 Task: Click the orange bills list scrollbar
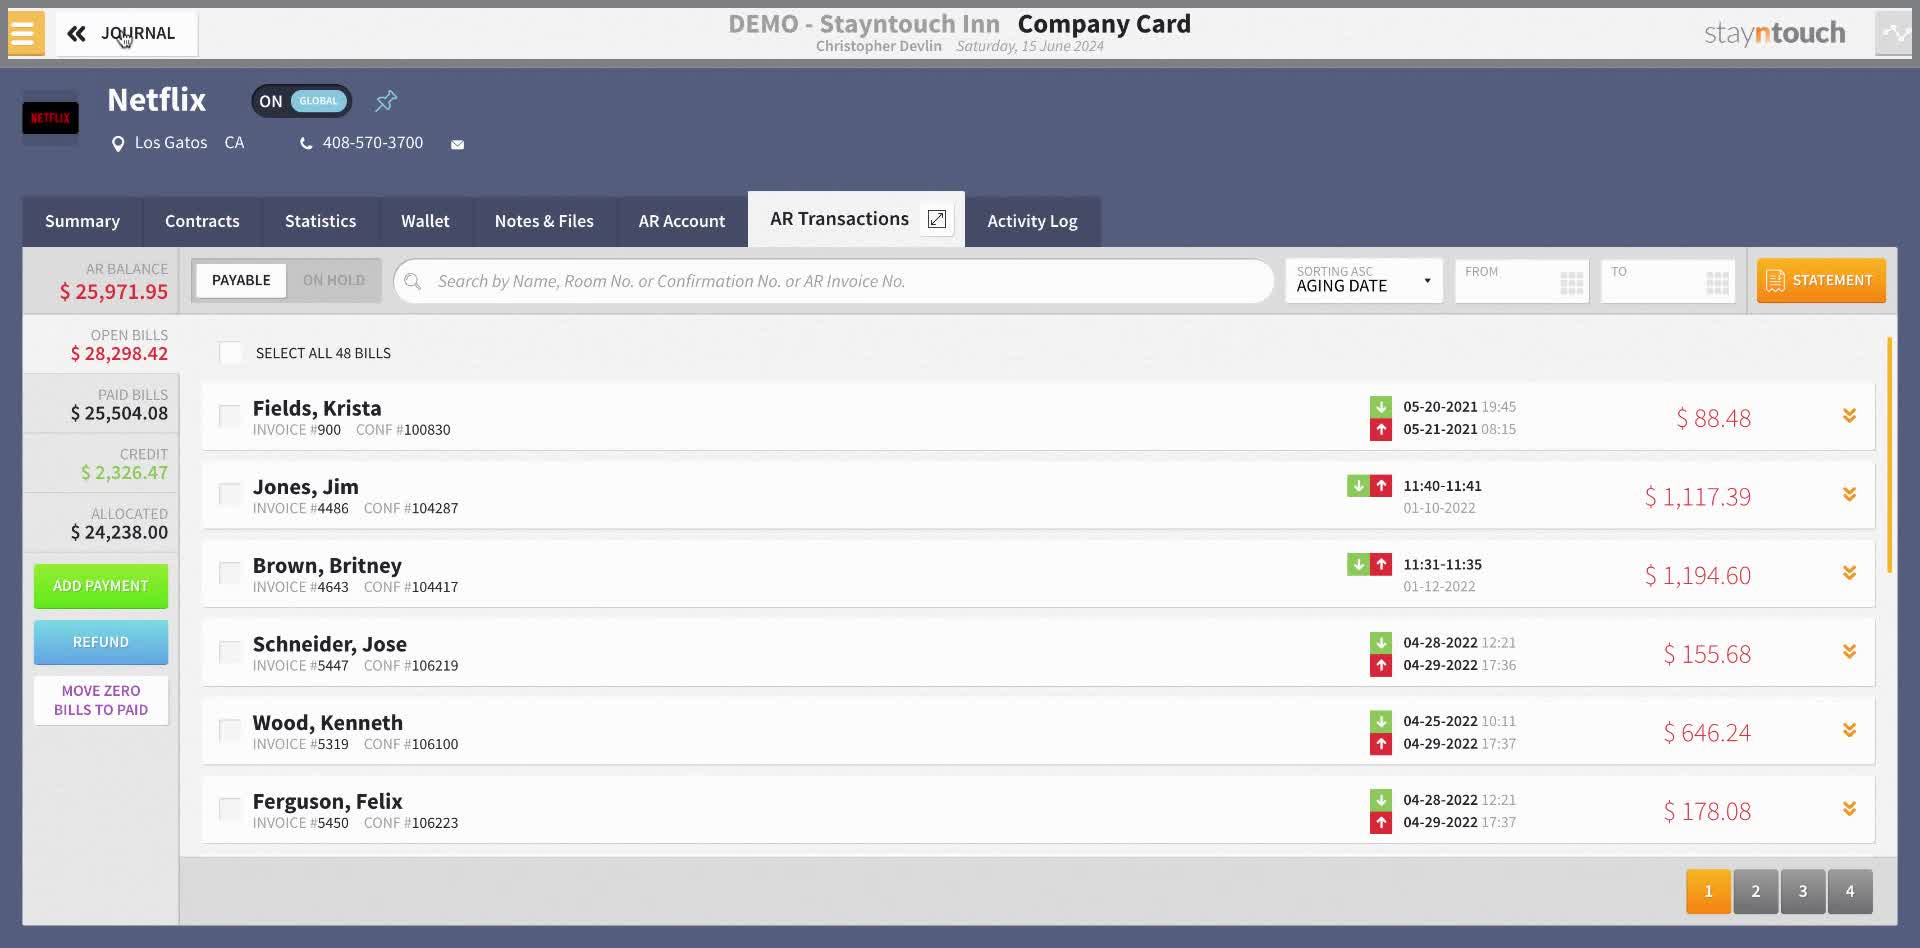point(1889,455)
